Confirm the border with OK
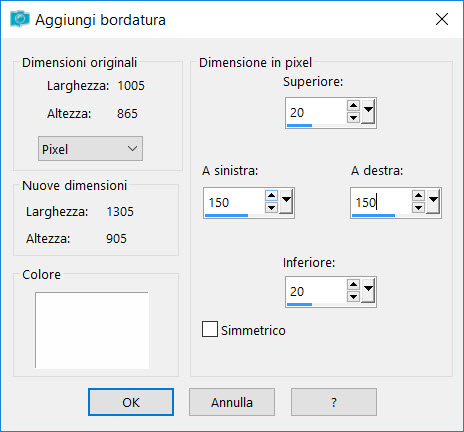The height and width of the screenshot is (432, 464). 131,402
